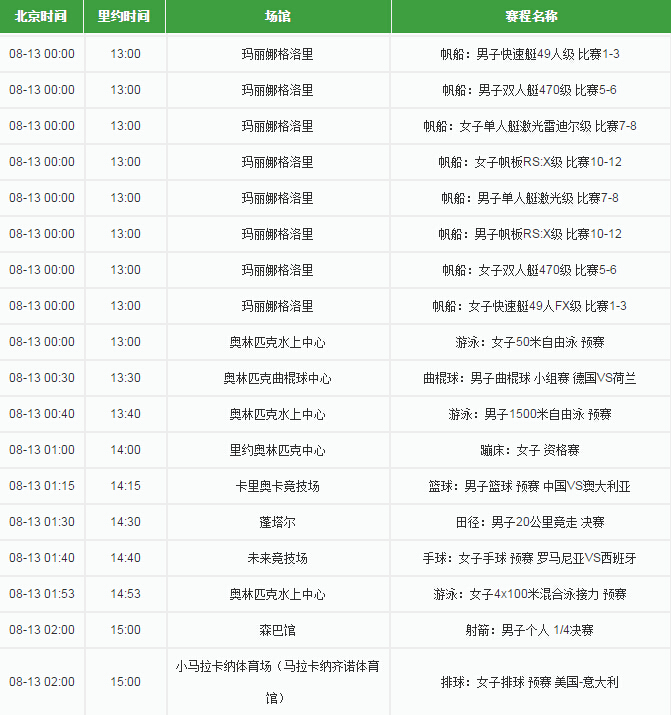This screenshot has width=671, height=715.
Task: Select the 小马拉卡纳体育场 venue cell
Action: tap(277, 682)
